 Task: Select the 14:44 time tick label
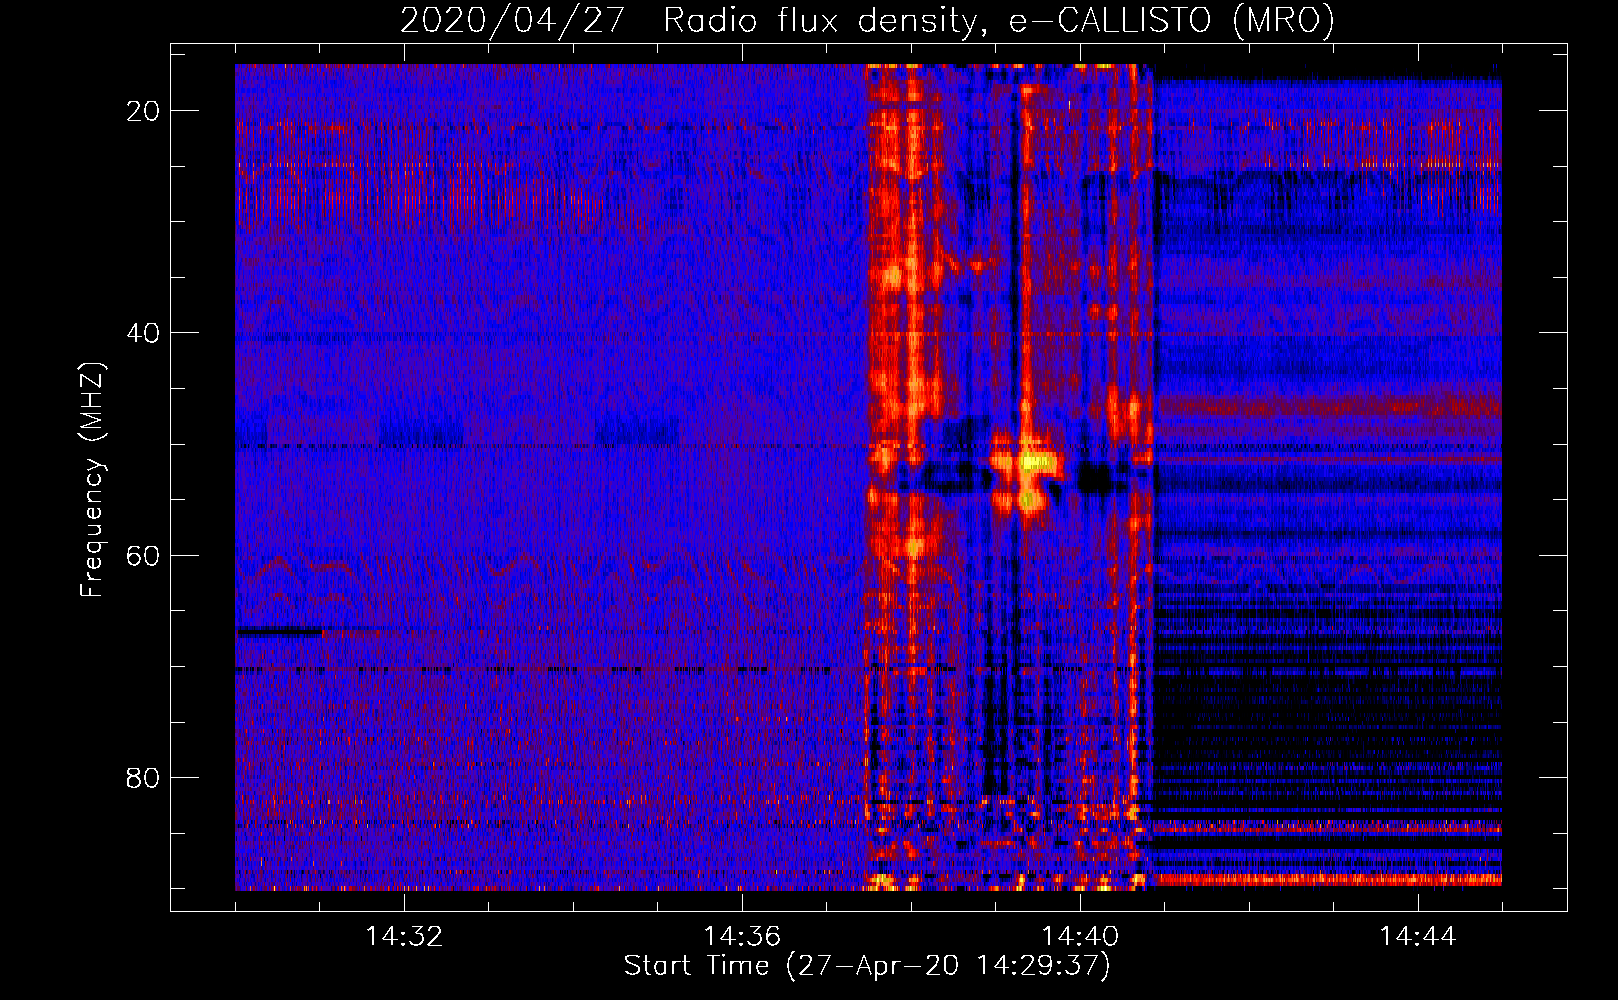pos(1418,937)
